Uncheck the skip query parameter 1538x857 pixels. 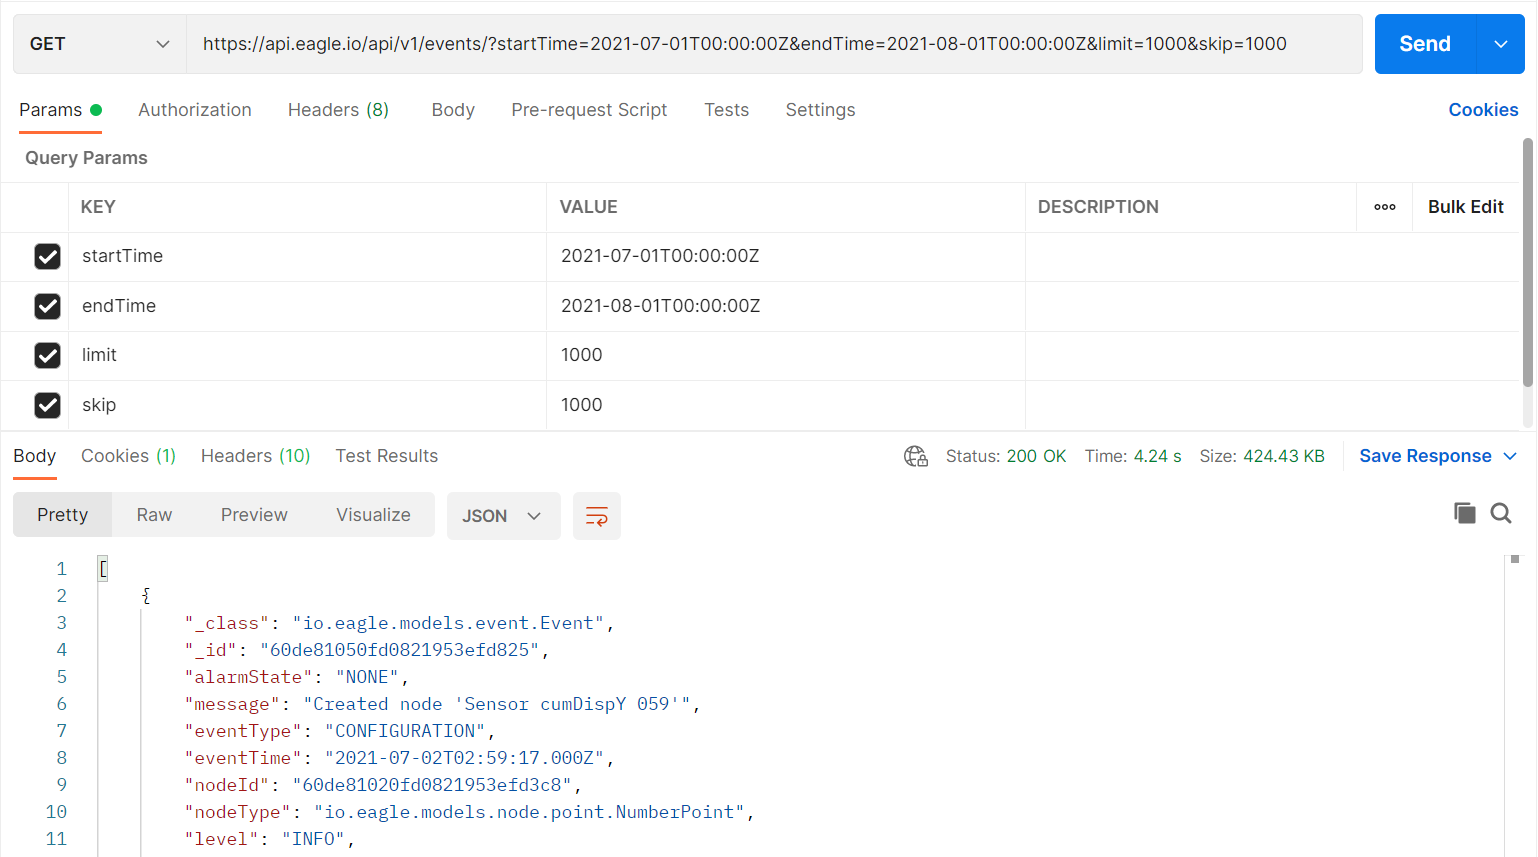pyautogui.click(x=47, y=405)
